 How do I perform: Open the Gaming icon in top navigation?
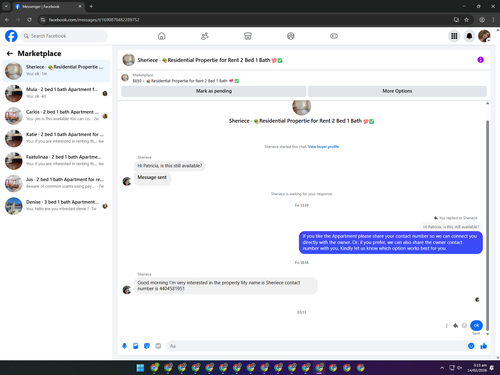334,36
